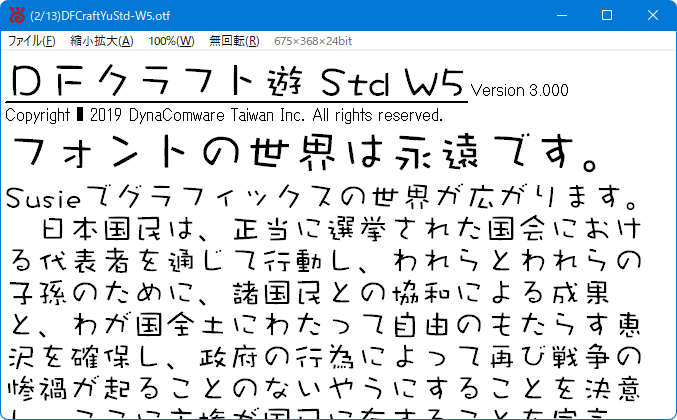The image size is (677, 420).
Task: Open the 無回転(R) rotation menu
Action: (234, 41)
